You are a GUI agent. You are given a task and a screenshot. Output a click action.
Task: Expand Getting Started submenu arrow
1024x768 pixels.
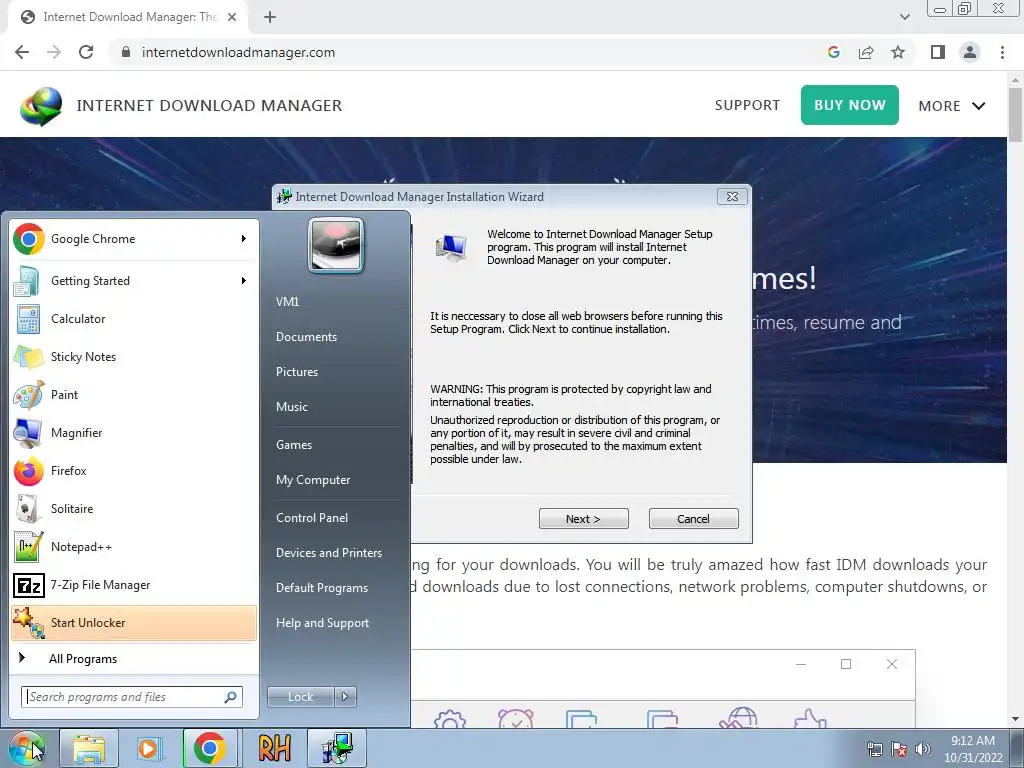tap(244, 281)
